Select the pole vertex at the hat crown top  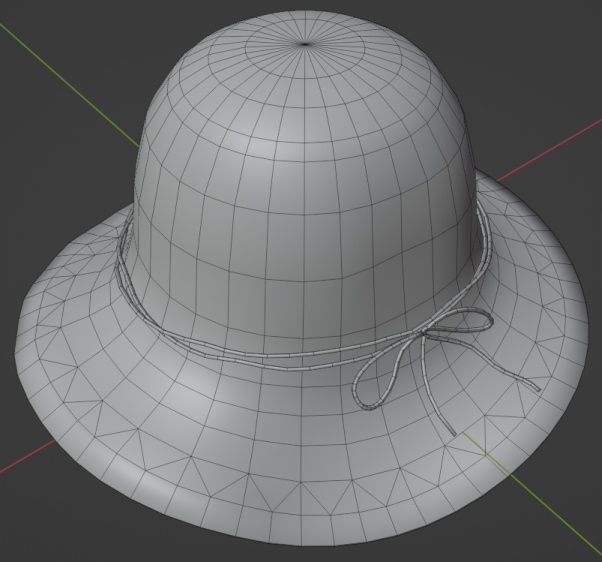[x=305, y=44]
